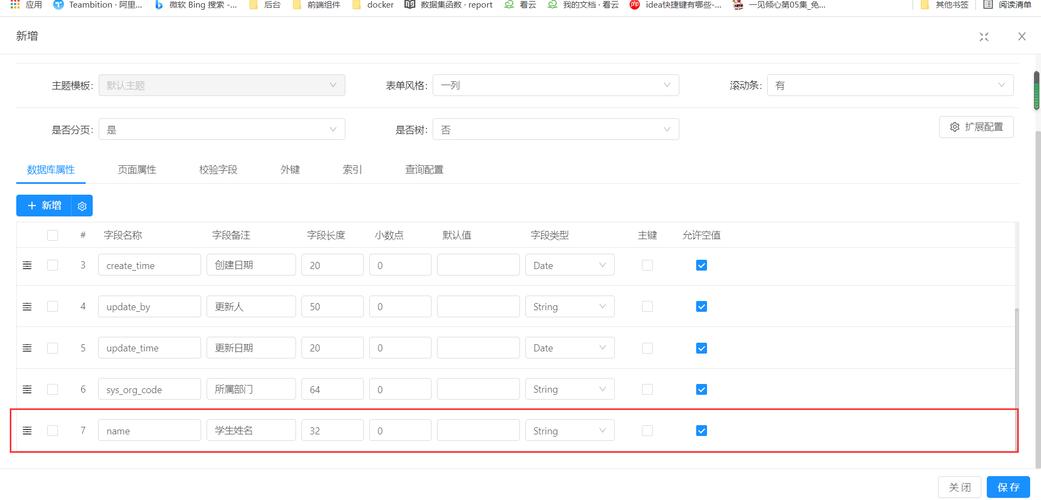
Task: Click the drag handle icon of name row
Action: 27,430
